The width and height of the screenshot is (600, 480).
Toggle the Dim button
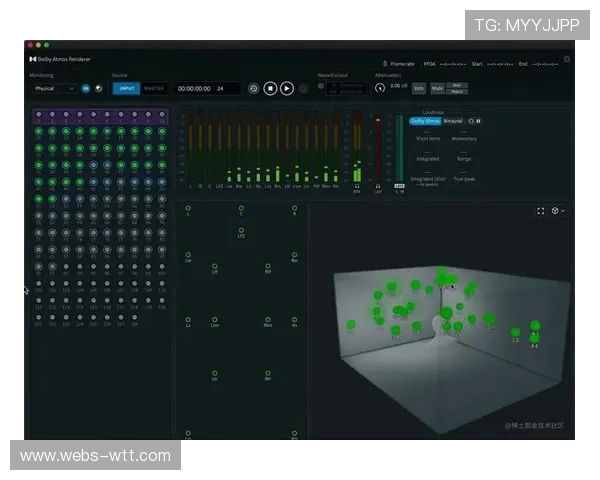click(419, 88)
